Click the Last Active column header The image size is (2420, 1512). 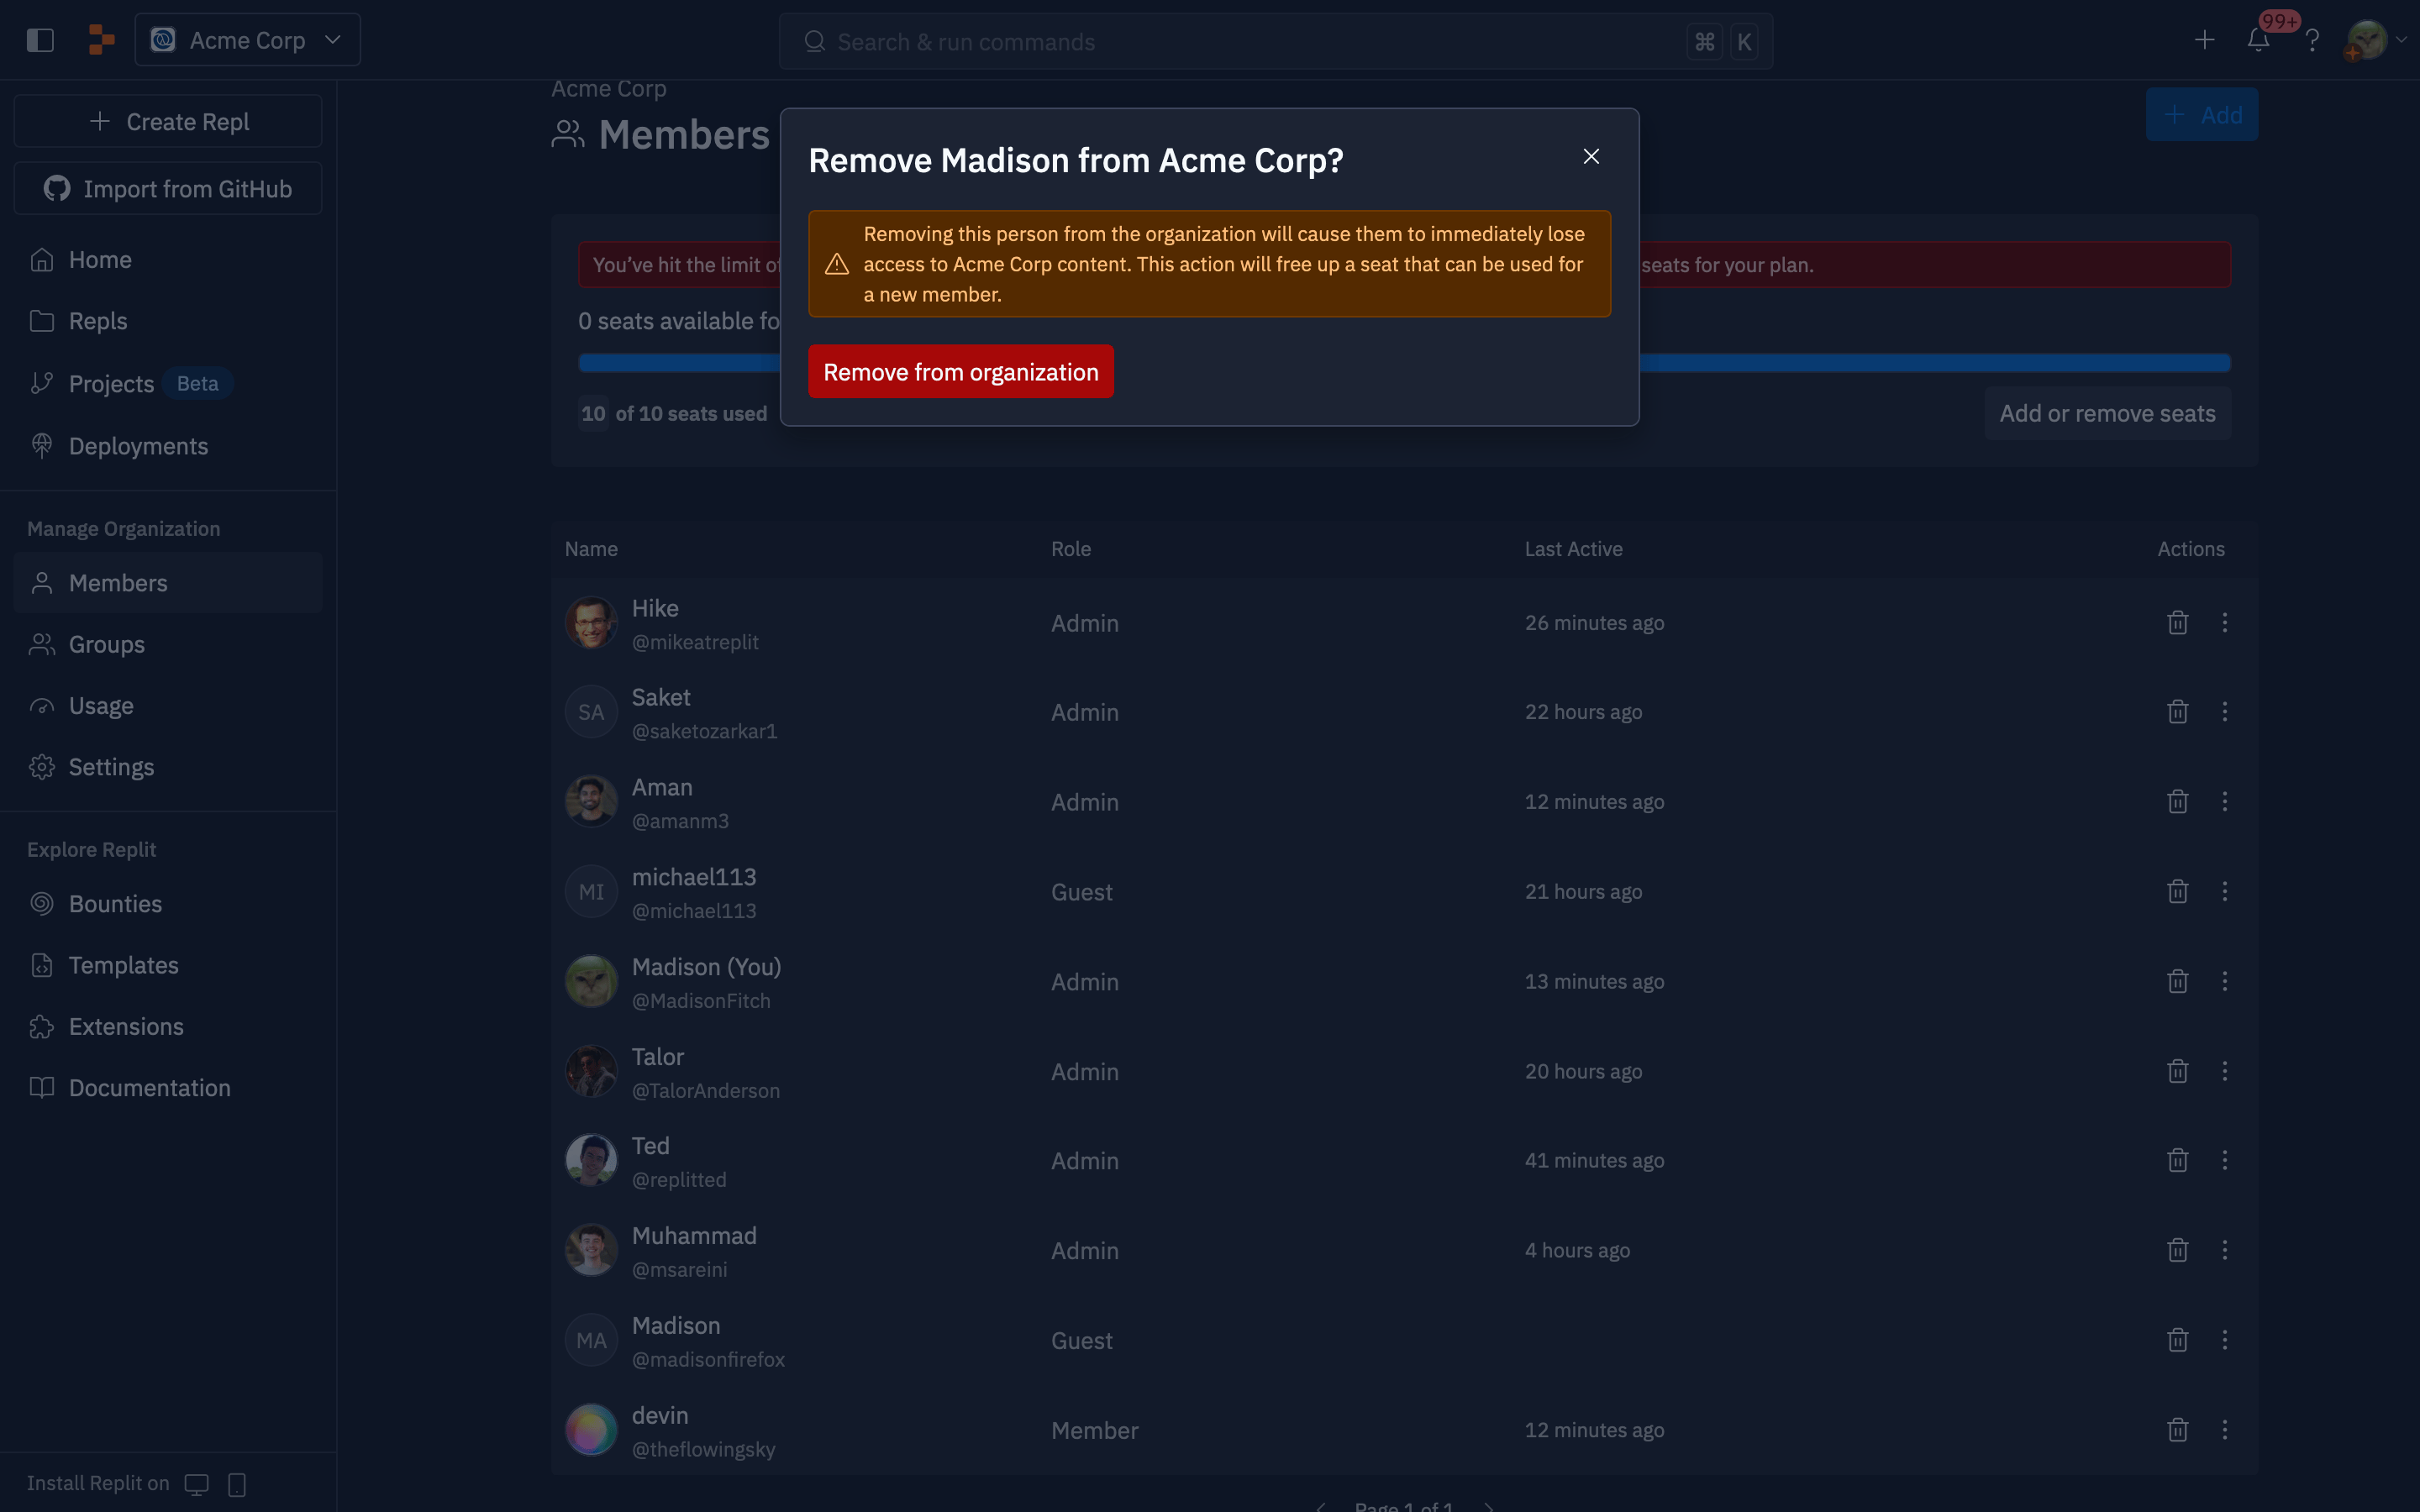(1573, 549)
